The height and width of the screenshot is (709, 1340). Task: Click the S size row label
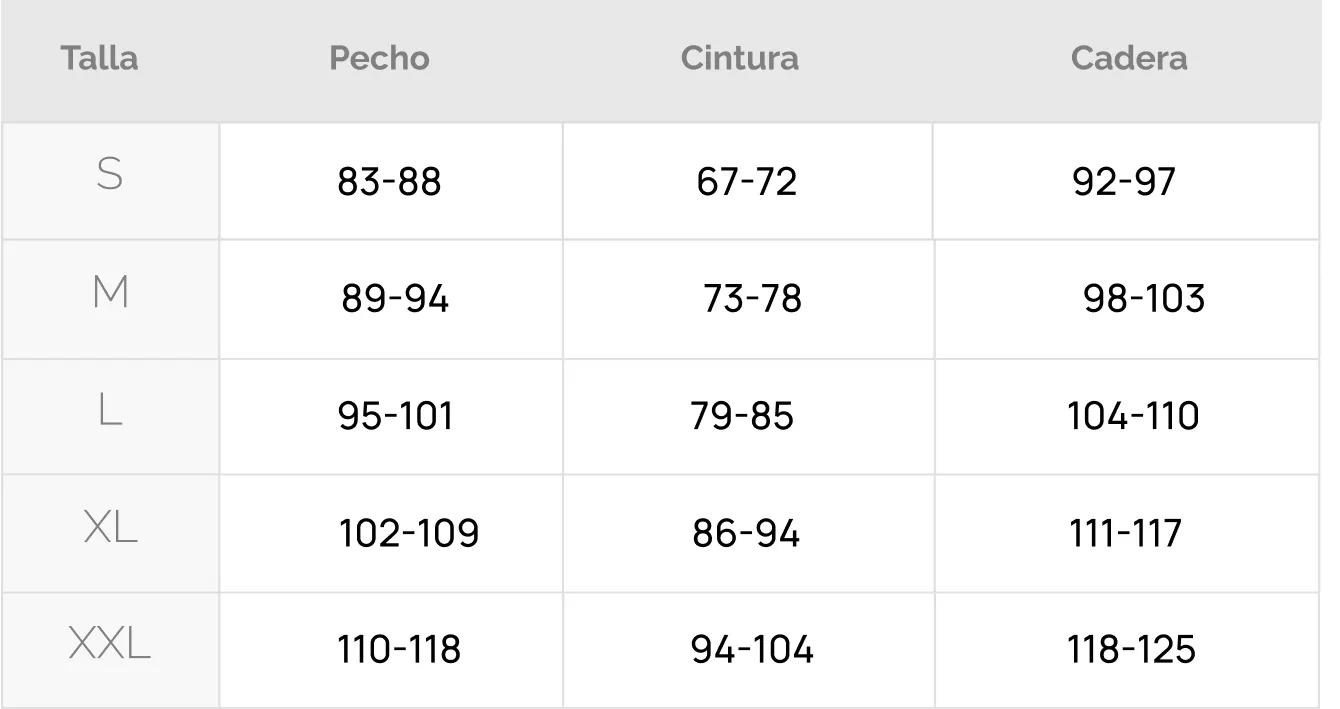click(x=110, y=175)
